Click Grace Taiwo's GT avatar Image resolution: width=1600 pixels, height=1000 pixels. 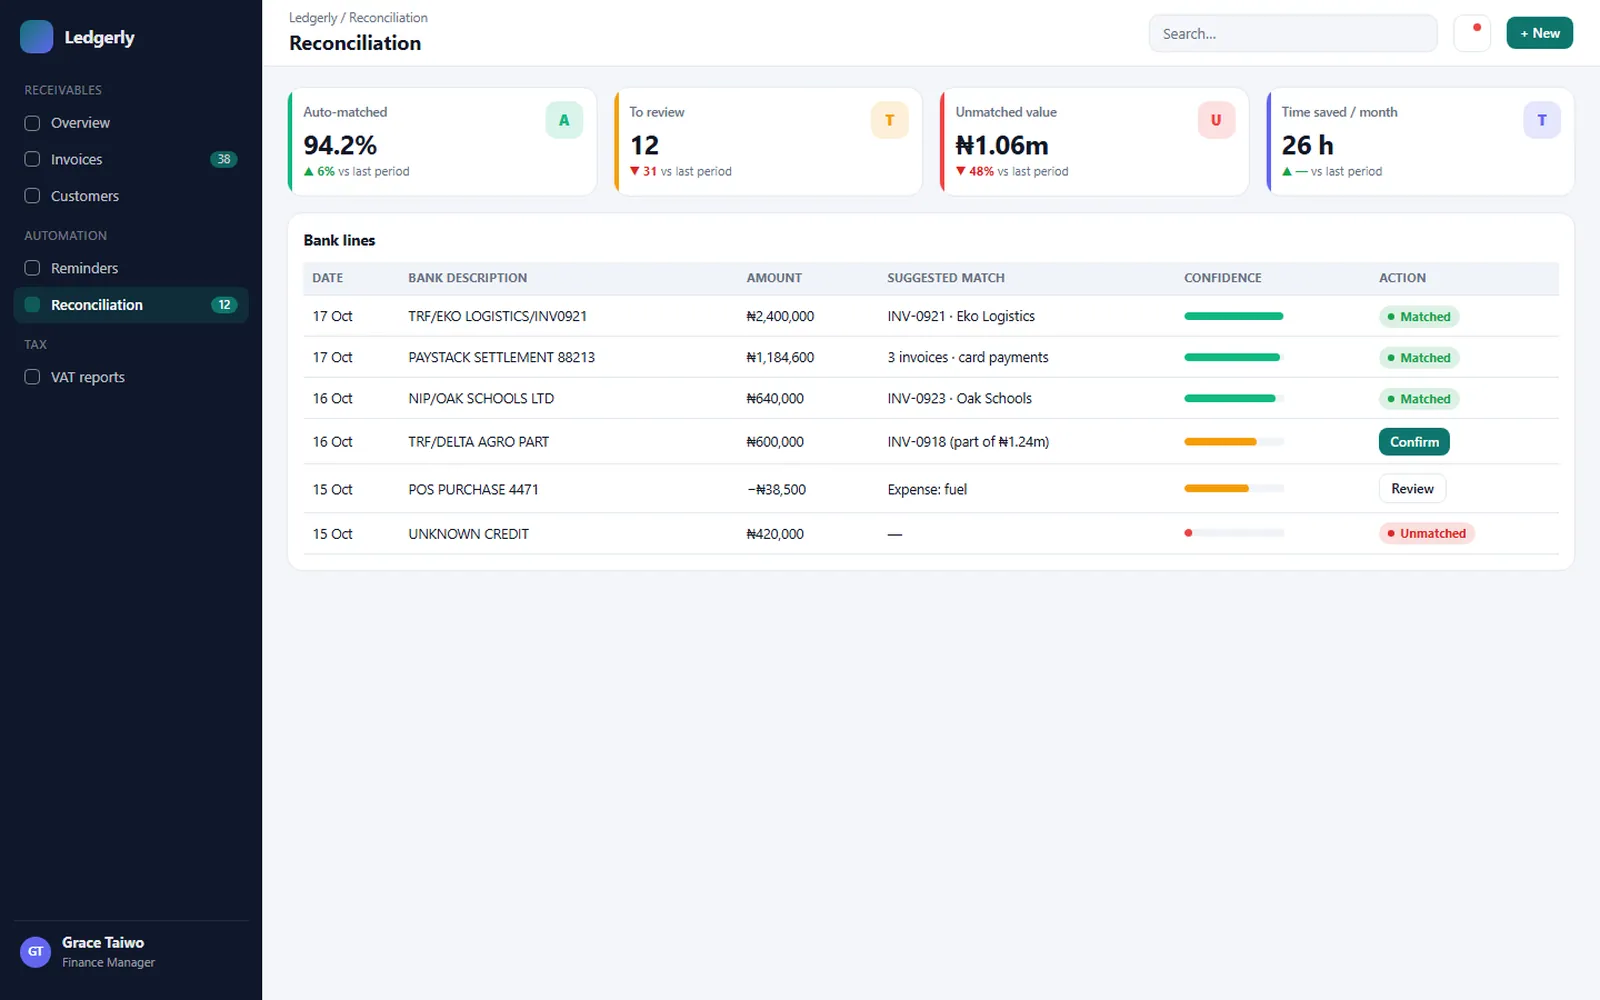36,952
